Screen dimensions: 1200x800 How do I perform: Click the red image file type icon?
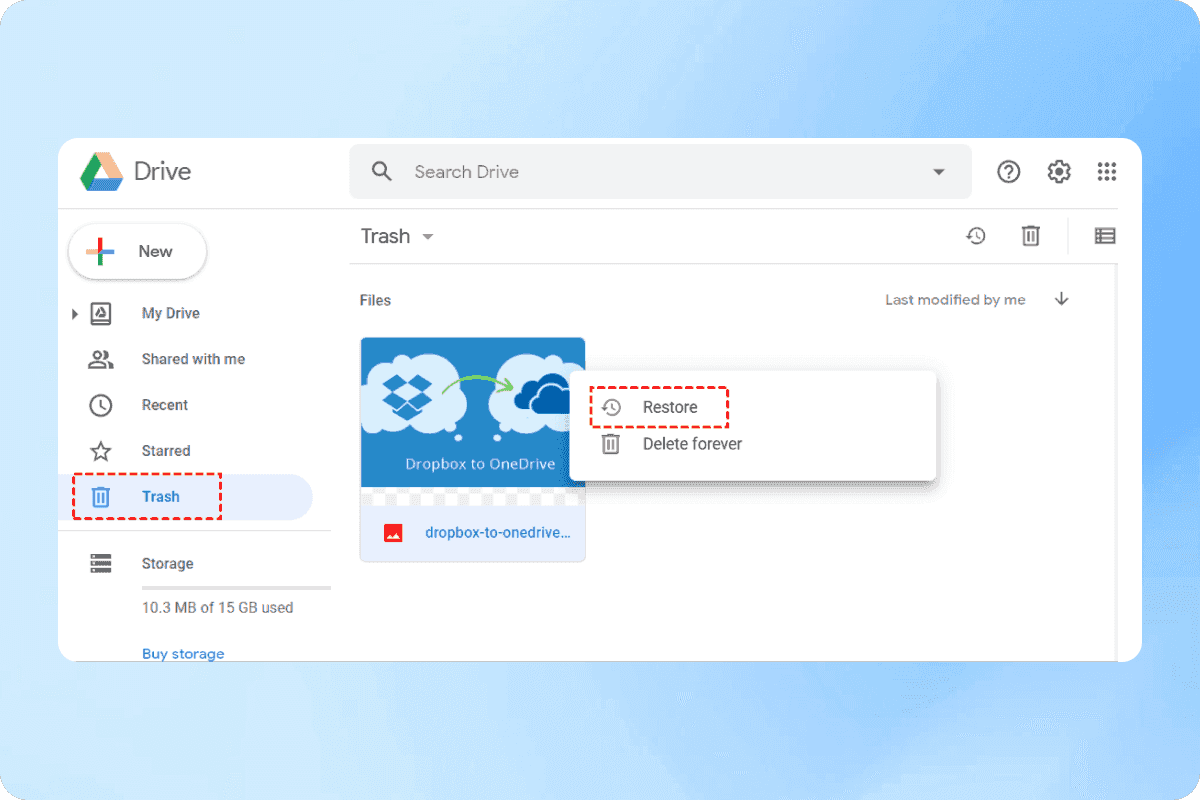(393, 533)
